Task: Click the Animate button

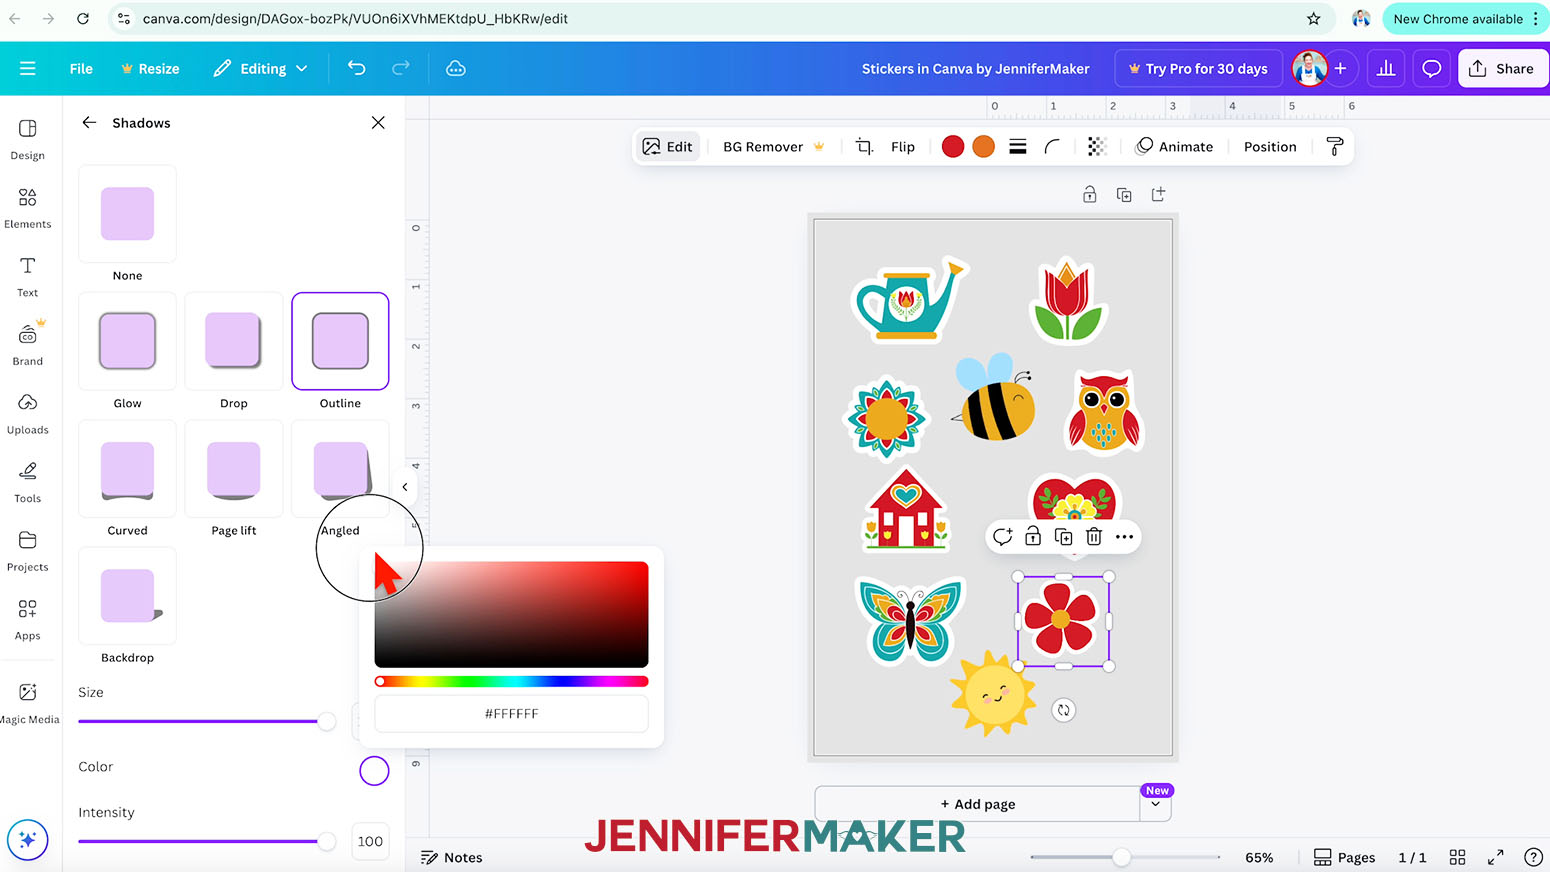Action: point(1175,146)
